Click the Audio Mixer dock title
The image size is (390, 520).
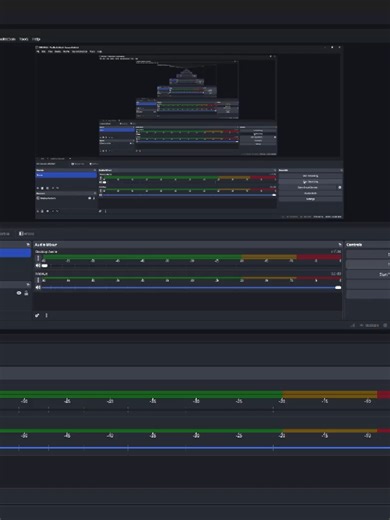coord(46,245)
